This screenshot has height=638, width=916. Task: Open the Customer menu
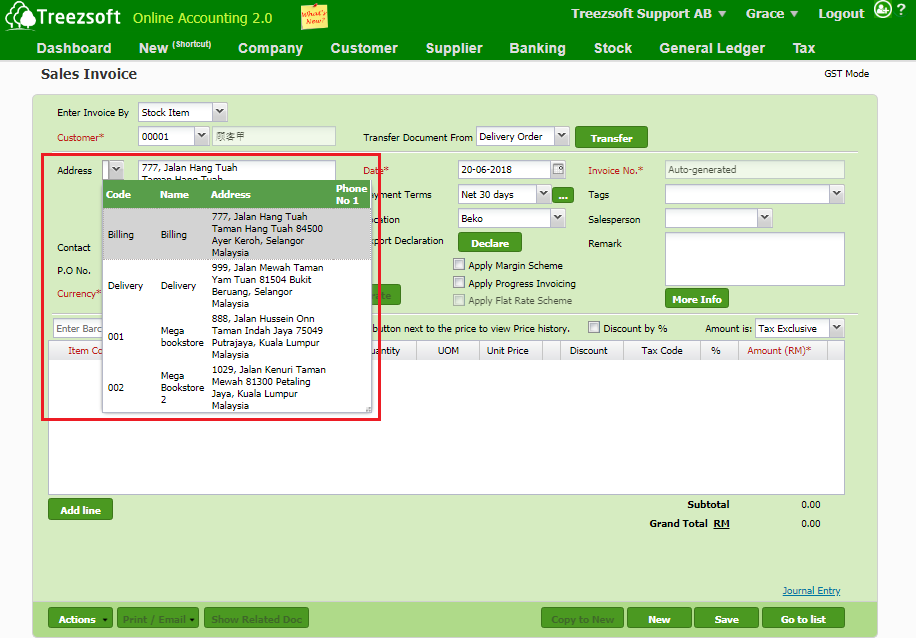tap(364, 48)
